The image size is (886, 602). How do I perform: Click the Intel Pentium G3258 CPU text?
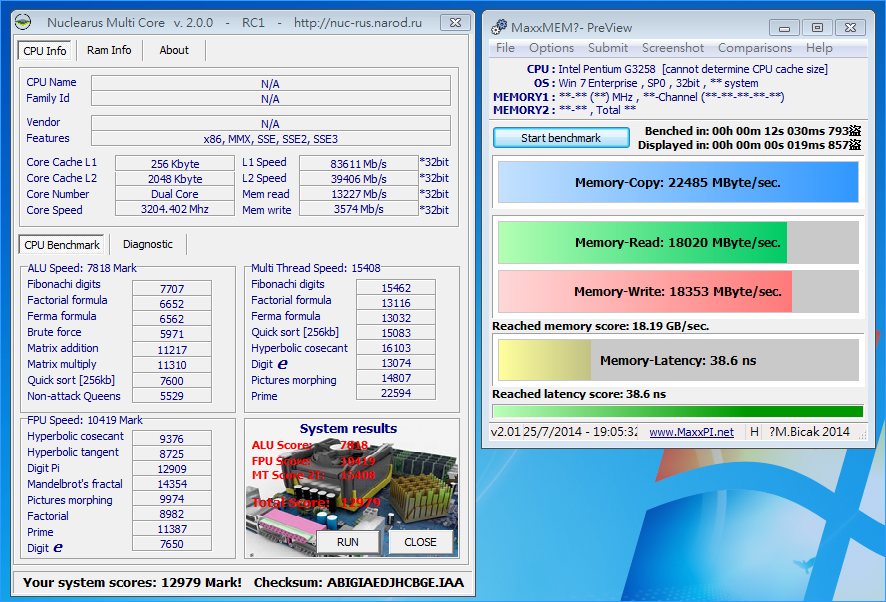607,69
